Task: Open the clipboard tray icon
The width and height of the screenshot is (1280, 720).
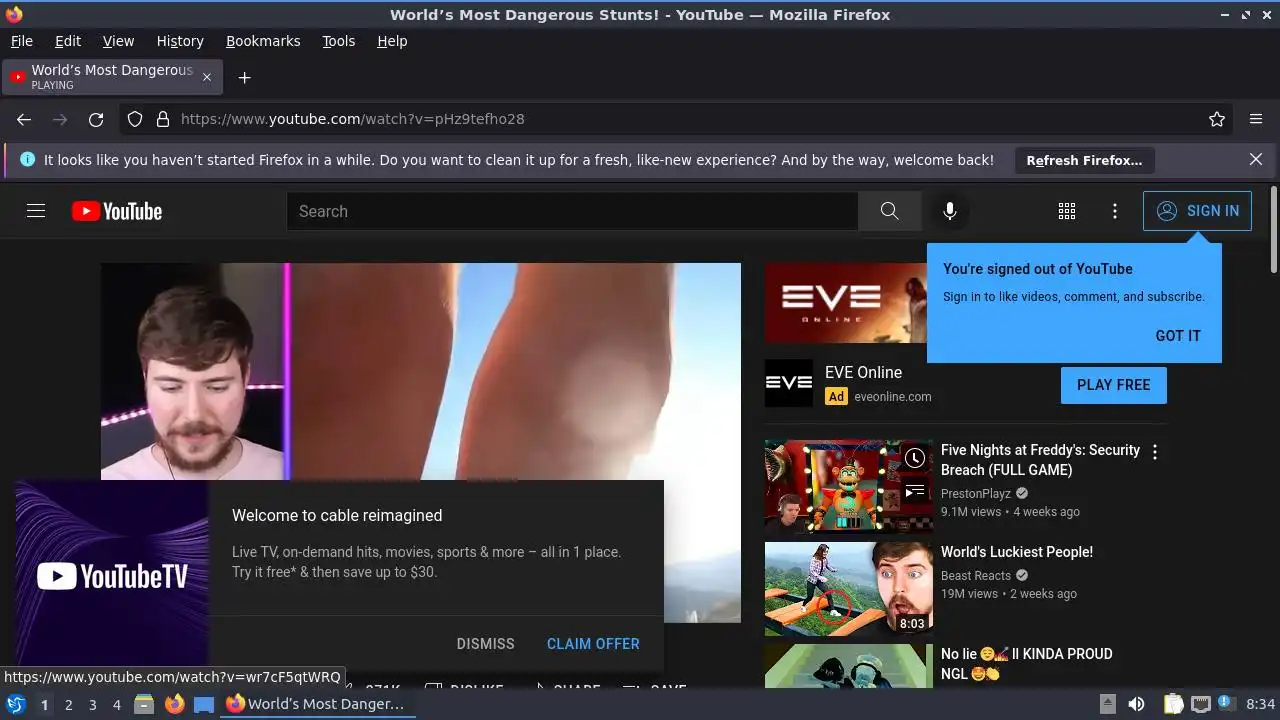Action: click(x=1174, y=704)
